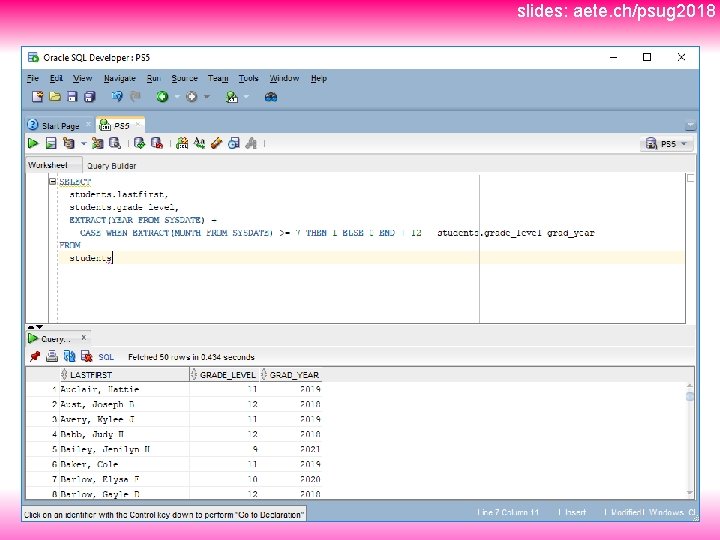Open the Help menu
Image resolution: width=720 pixels, height=540 pixels.
point(319,79)
